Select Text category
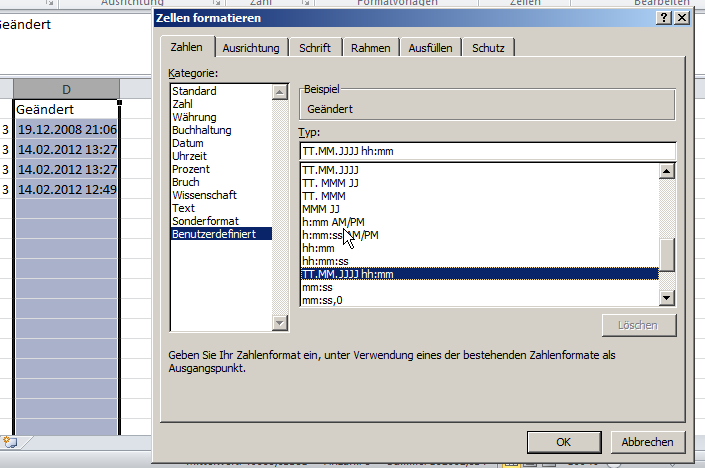 [221, 208]
